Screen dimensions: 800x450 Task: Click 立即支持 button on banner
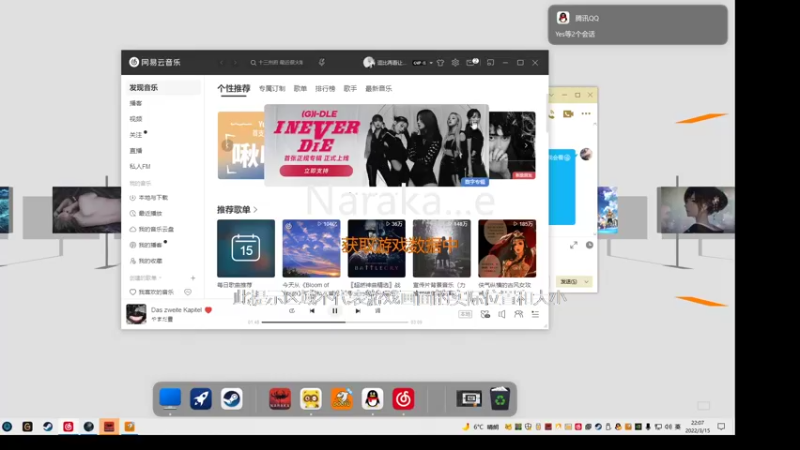(316, 171)
